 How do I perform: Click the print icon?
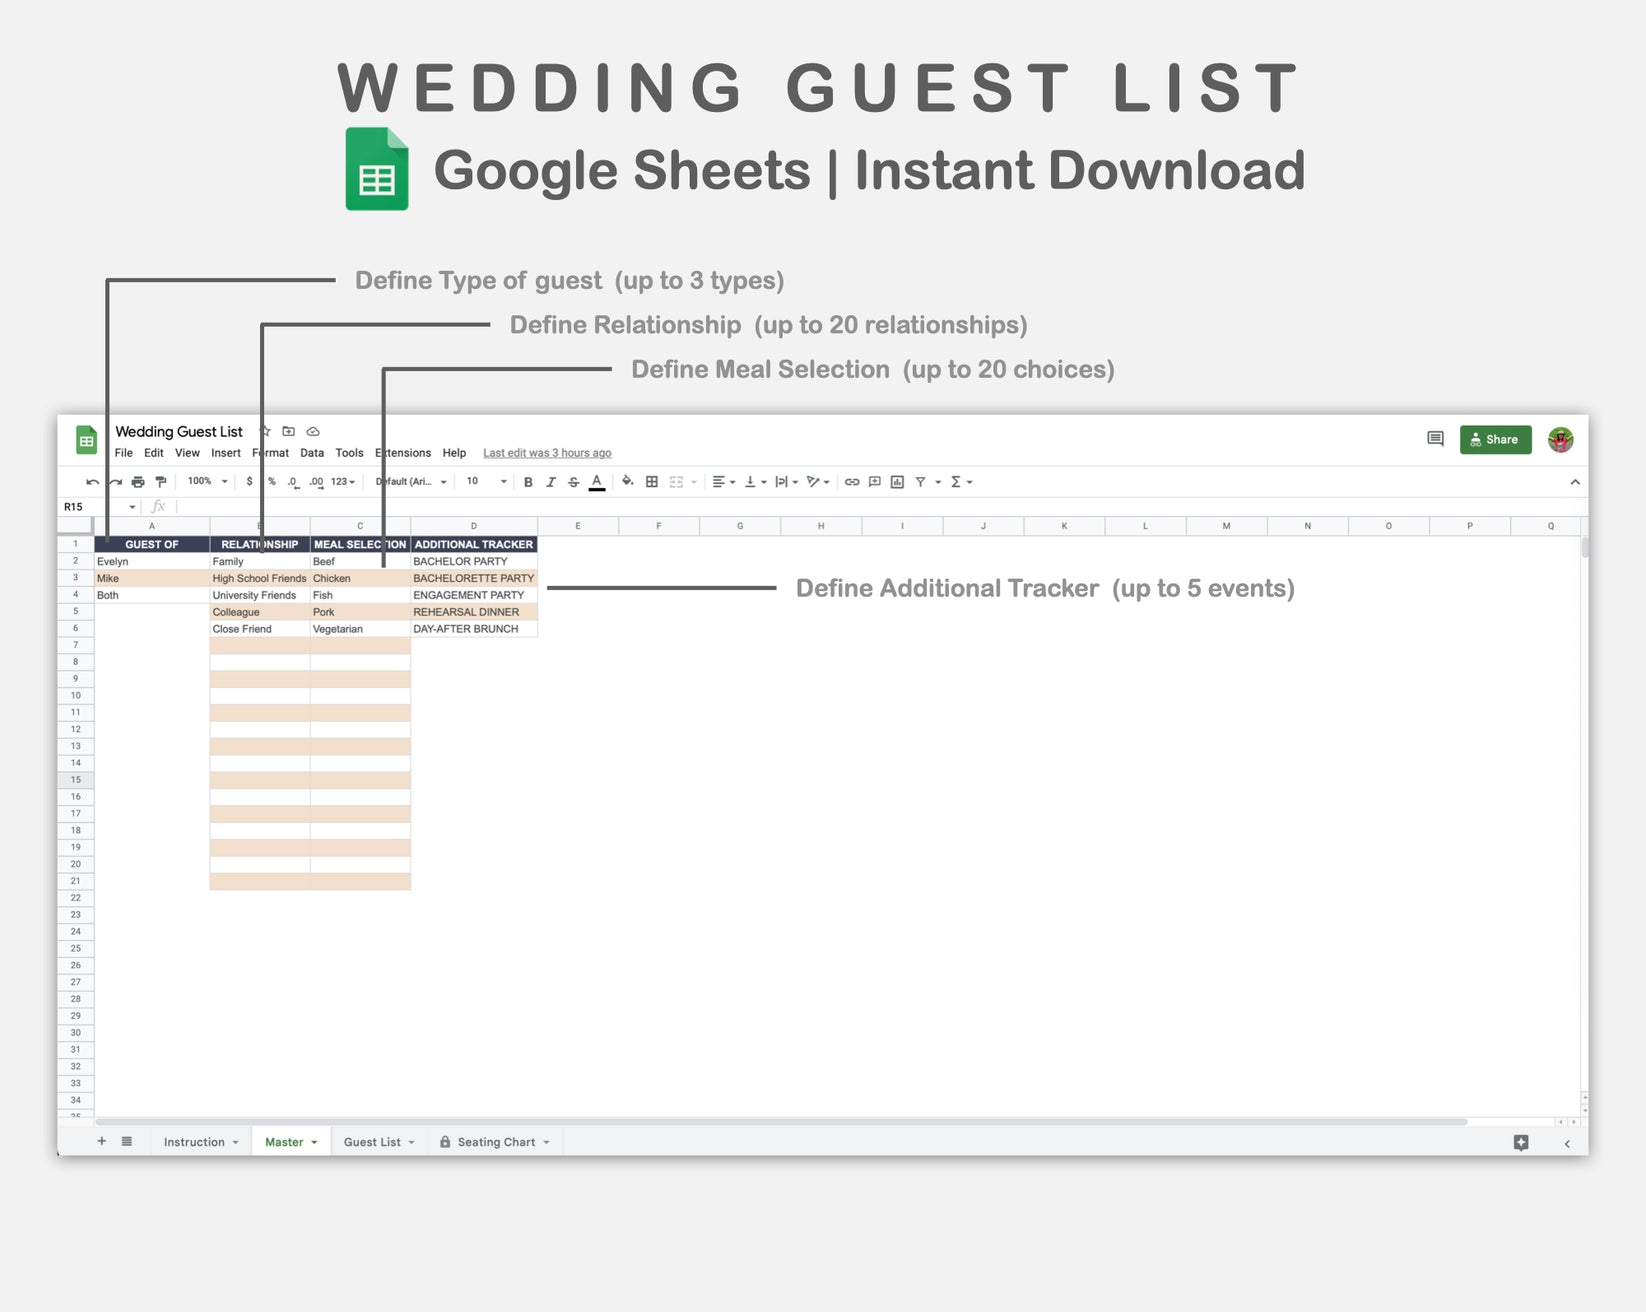point(138,482)
